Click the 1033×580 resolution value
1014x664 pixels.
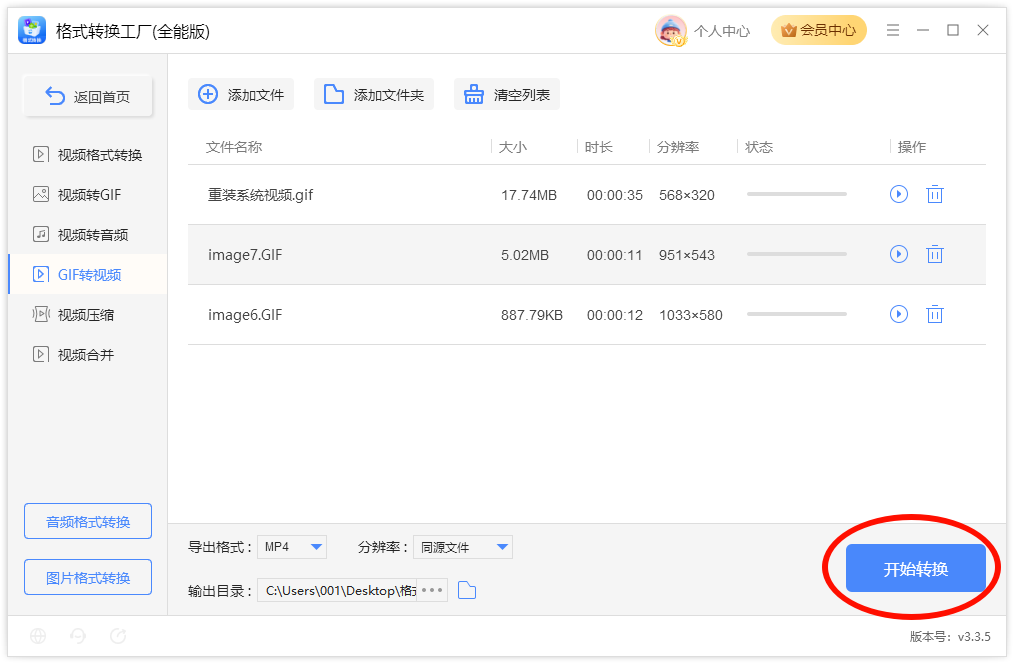coord(691,316)
